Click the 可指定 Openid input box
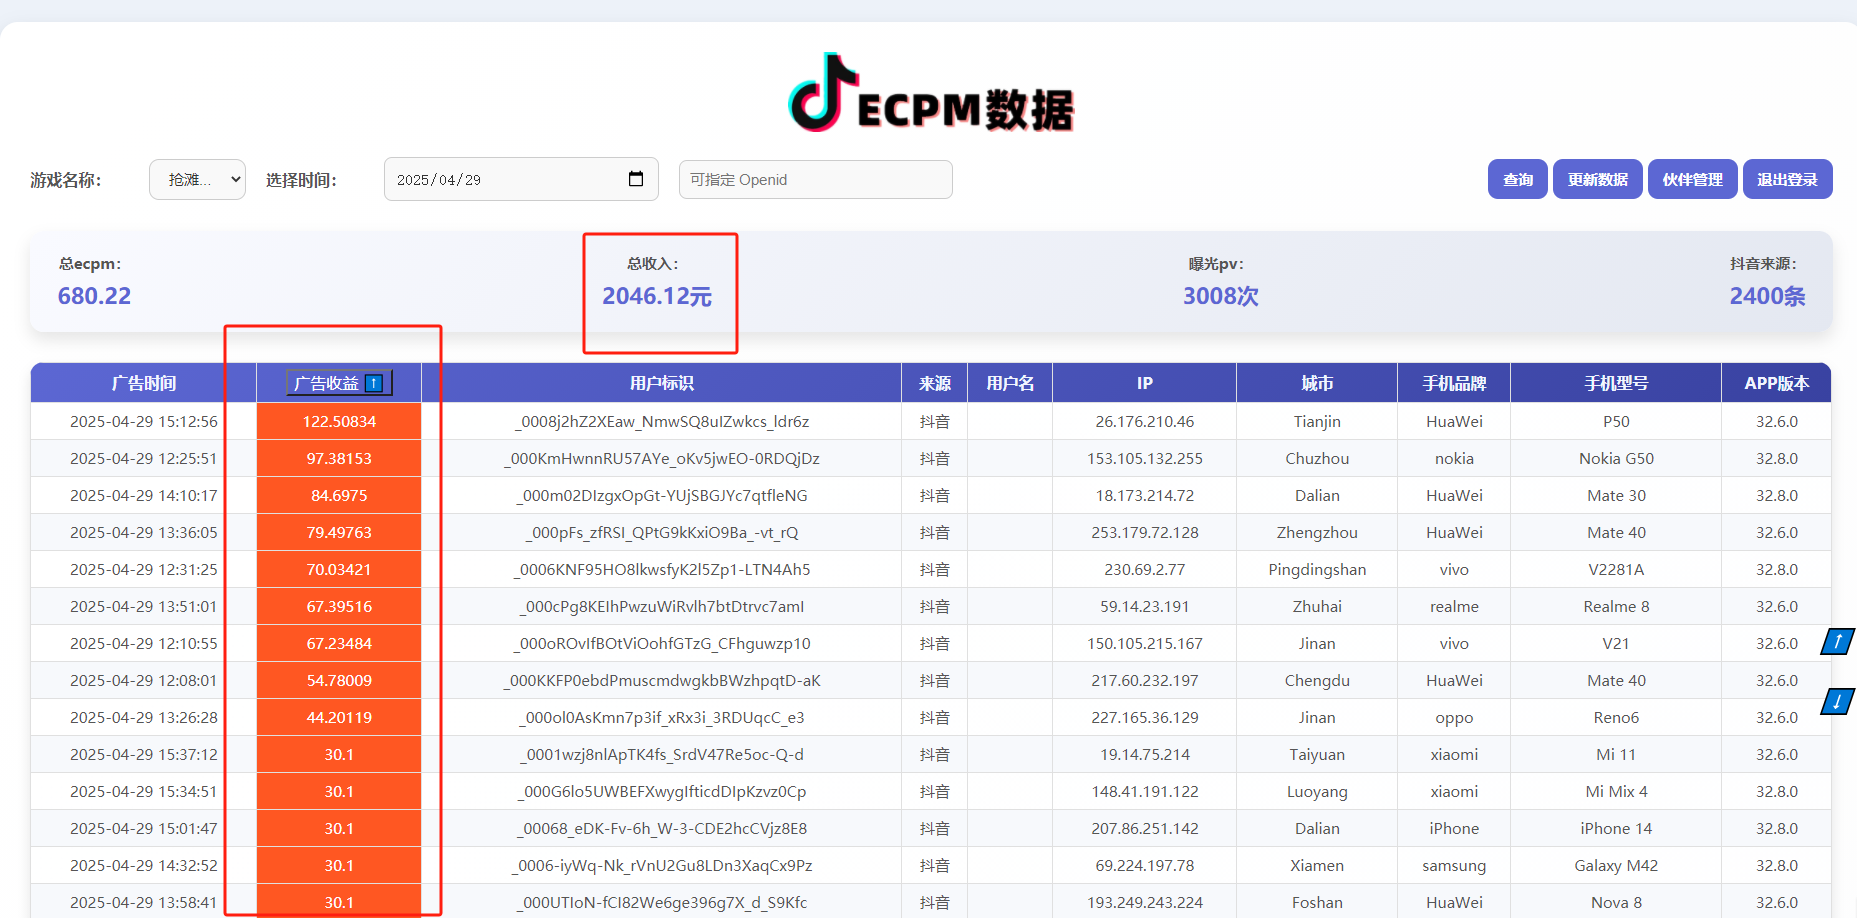Viewport: 1857px width, 918px height. click(815, 179)
